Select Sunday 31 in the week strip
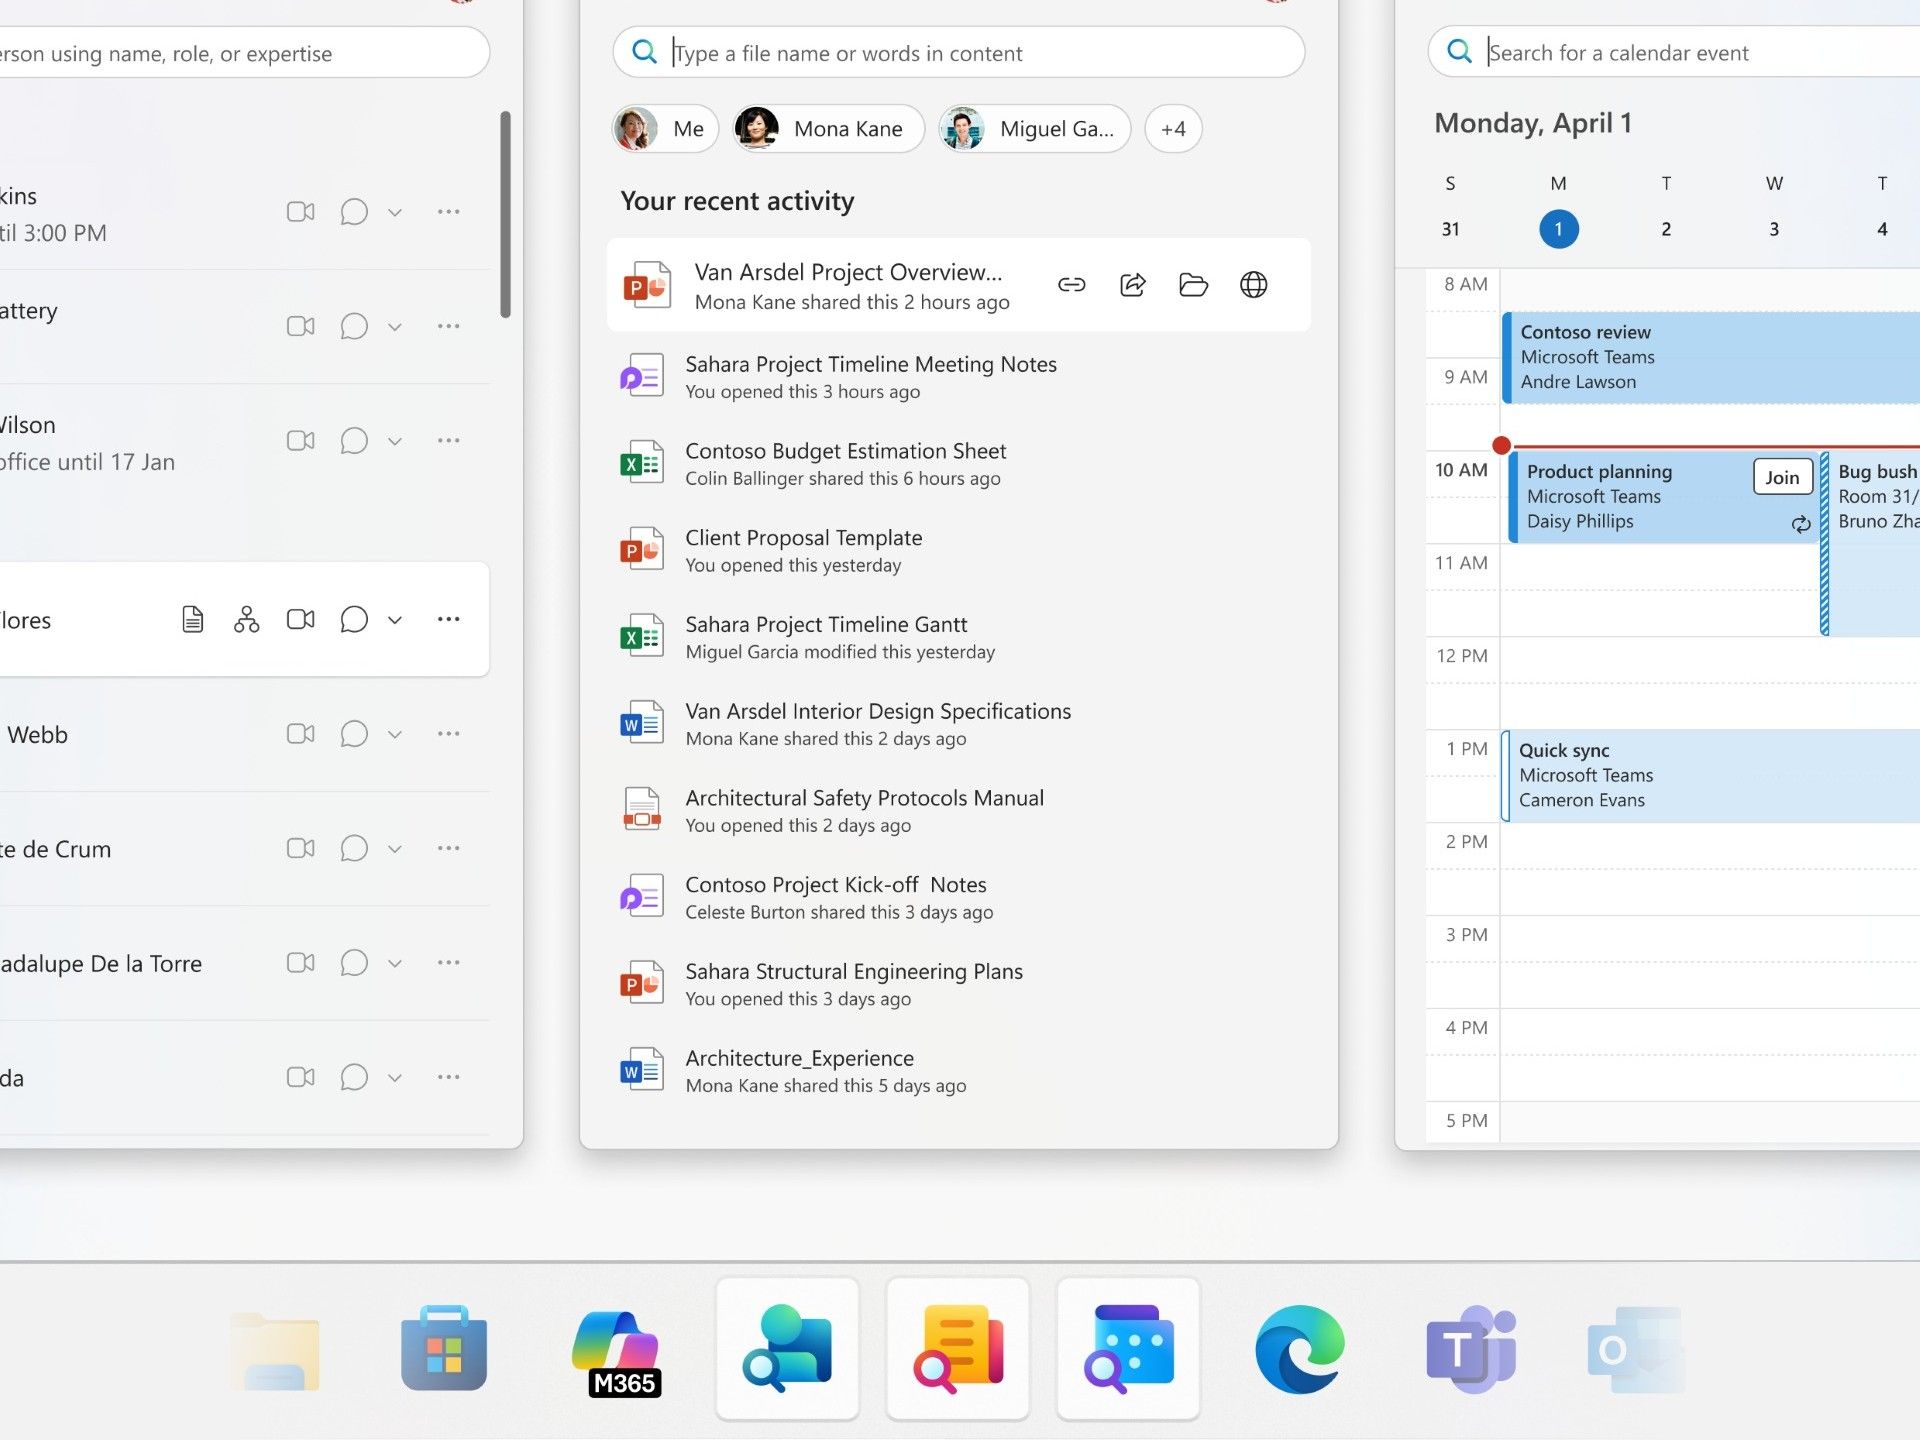 [1450, 229]
